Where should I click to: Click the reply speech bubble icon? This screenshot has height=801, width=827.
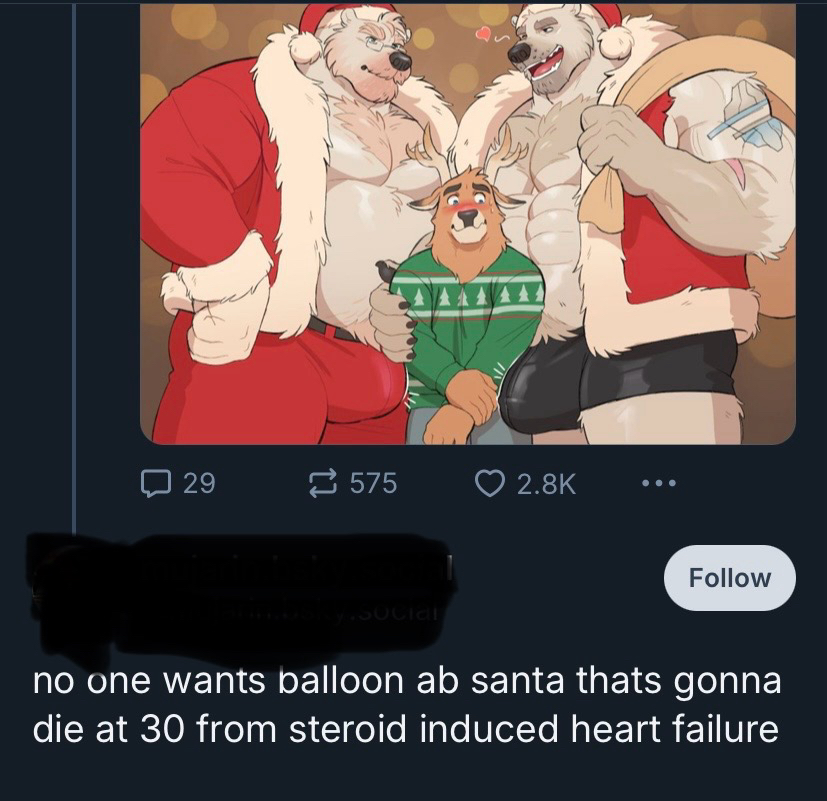coord(153,484)
